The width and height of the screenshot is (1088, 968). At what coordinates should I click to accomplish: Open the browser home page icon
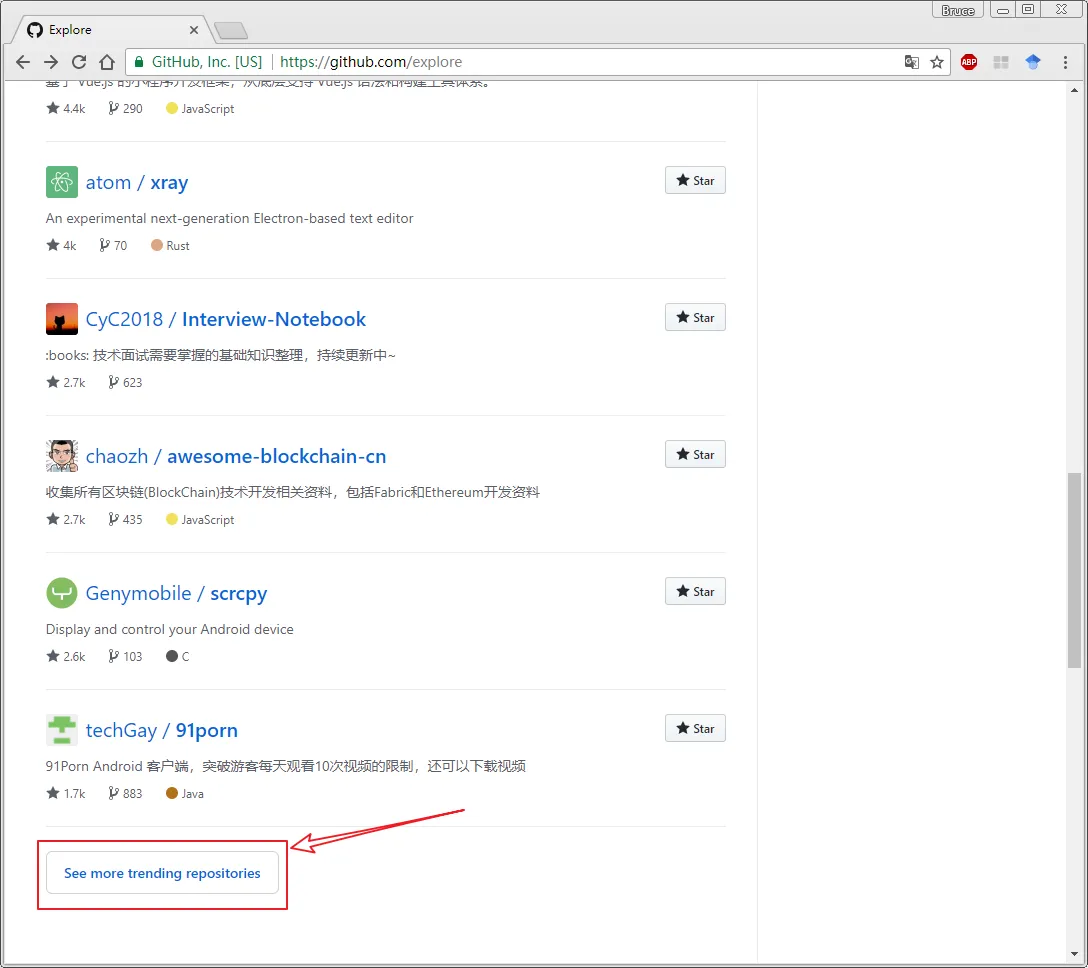click(x=107, y=62)
